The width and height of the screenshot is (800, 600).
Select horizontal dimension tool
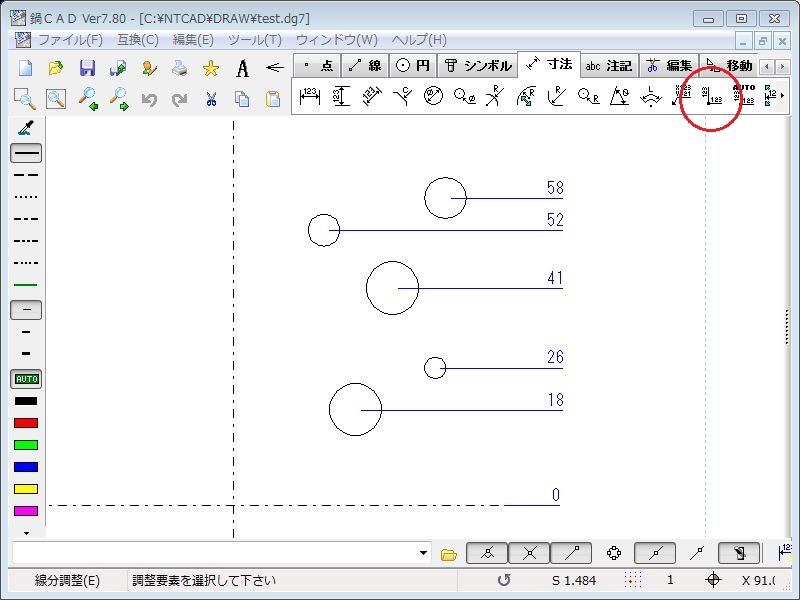(310, 96)
